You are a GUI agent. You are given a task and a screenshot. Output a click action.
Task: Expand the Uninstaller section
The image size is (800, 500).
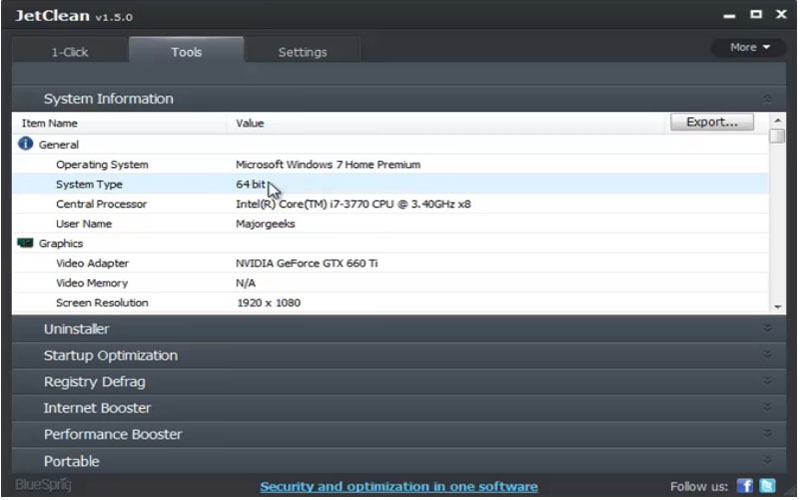point(399,329)
